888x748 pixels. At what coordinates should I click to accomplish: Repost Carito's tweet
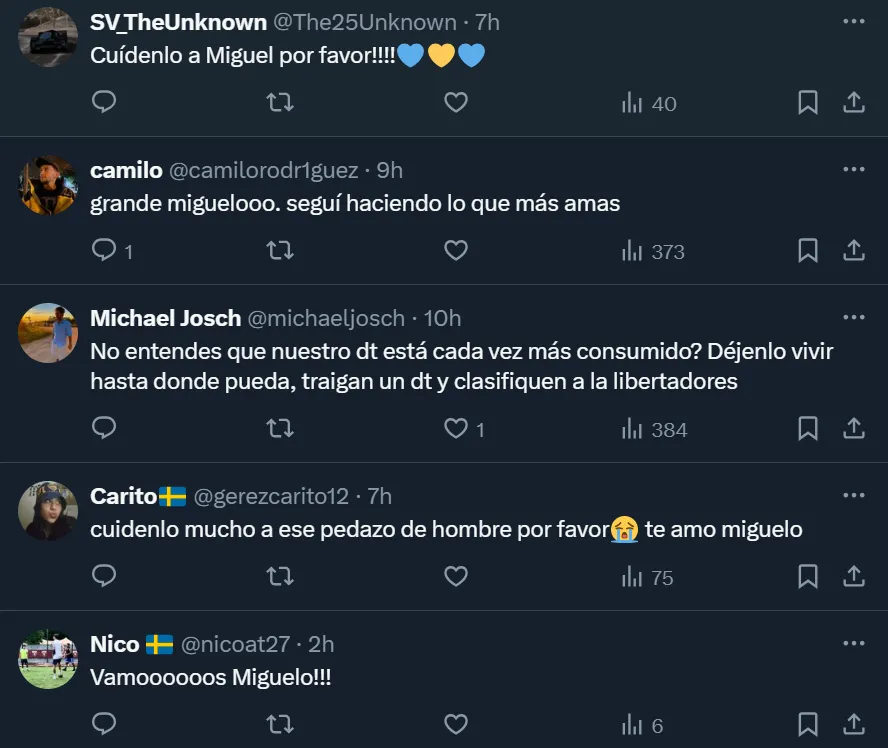[x=280, y=576]
